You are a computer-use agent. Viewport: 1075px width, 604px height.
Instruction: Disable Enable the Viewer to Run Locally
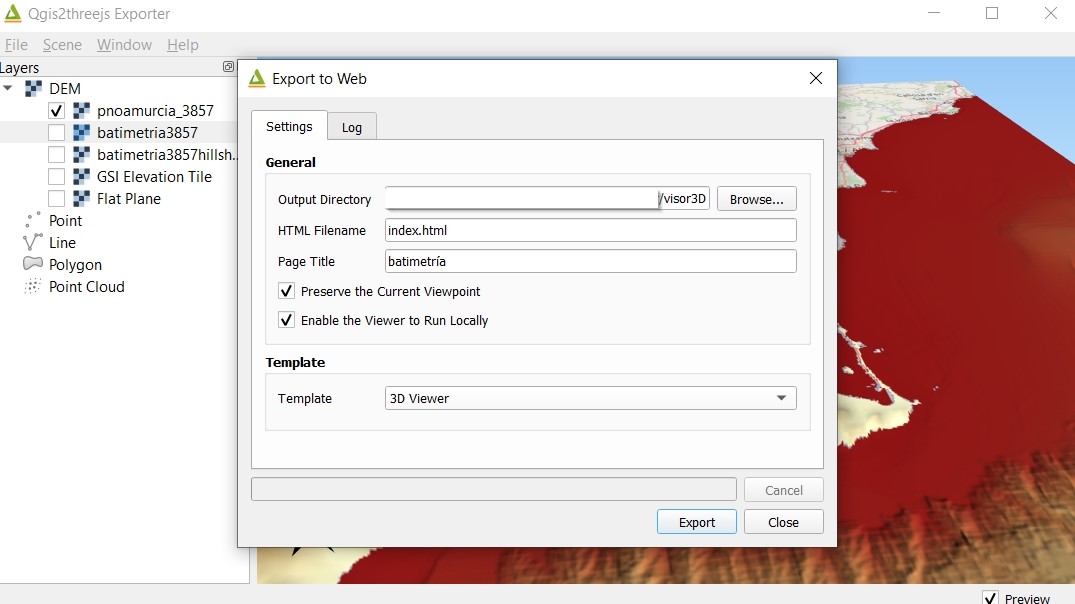(x=287, y=321)
